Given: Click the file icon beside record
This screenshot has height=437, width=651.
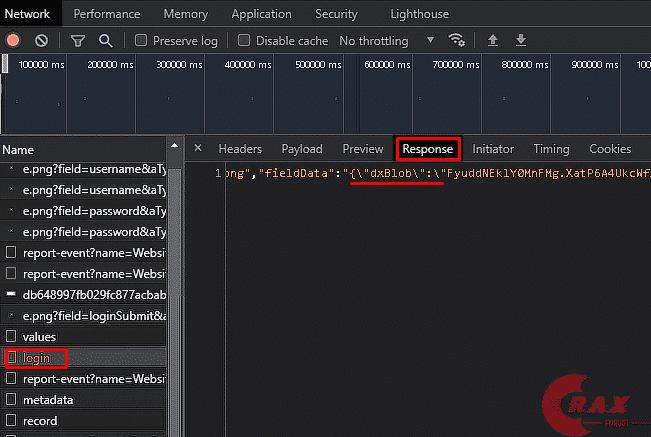Looking at the screenshot, I should tap(11, 420).
